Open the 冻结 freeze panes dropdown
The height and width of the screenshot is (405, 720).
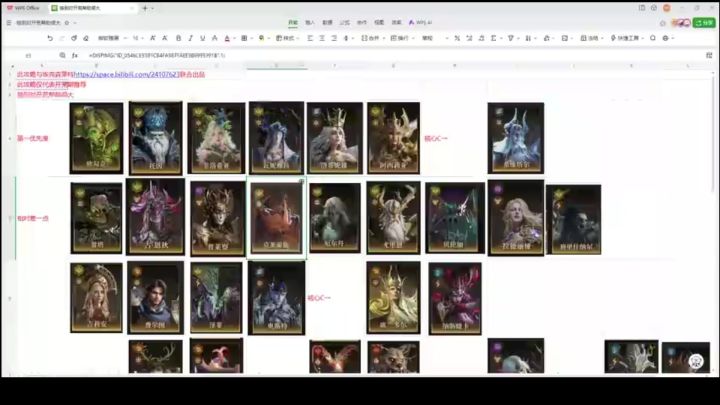coord(591,38)
